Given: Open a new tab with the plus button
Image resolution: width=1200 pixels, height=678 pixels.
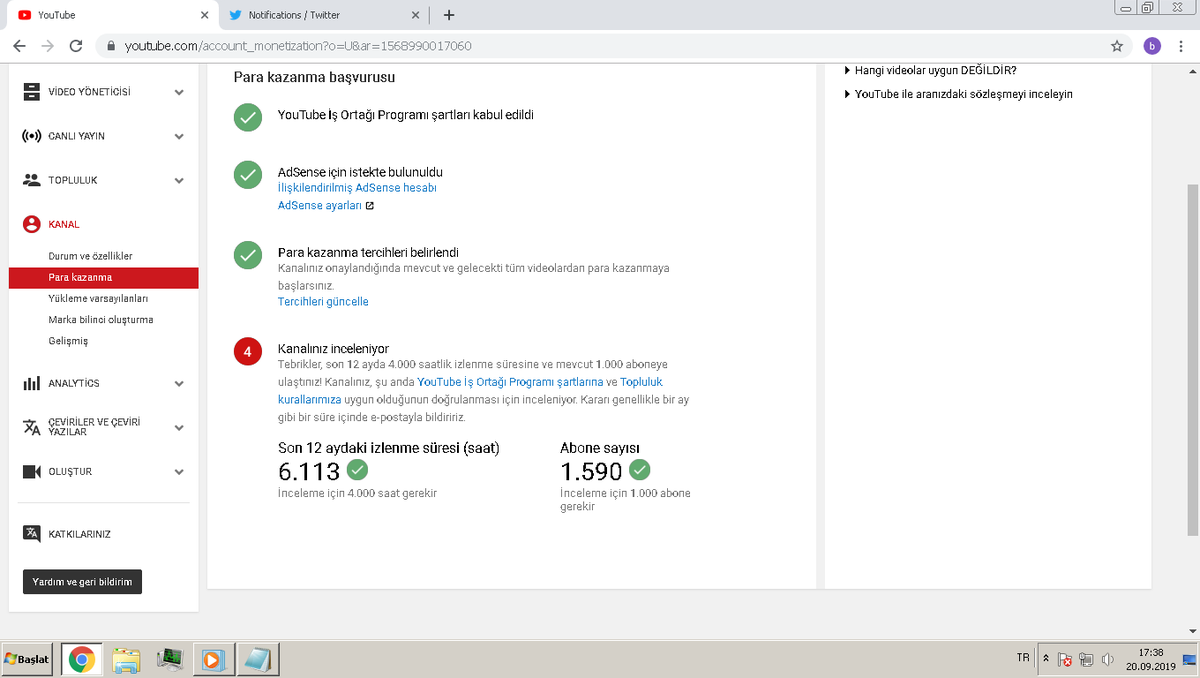Looking at the screenshot, I should coord(449,15).
